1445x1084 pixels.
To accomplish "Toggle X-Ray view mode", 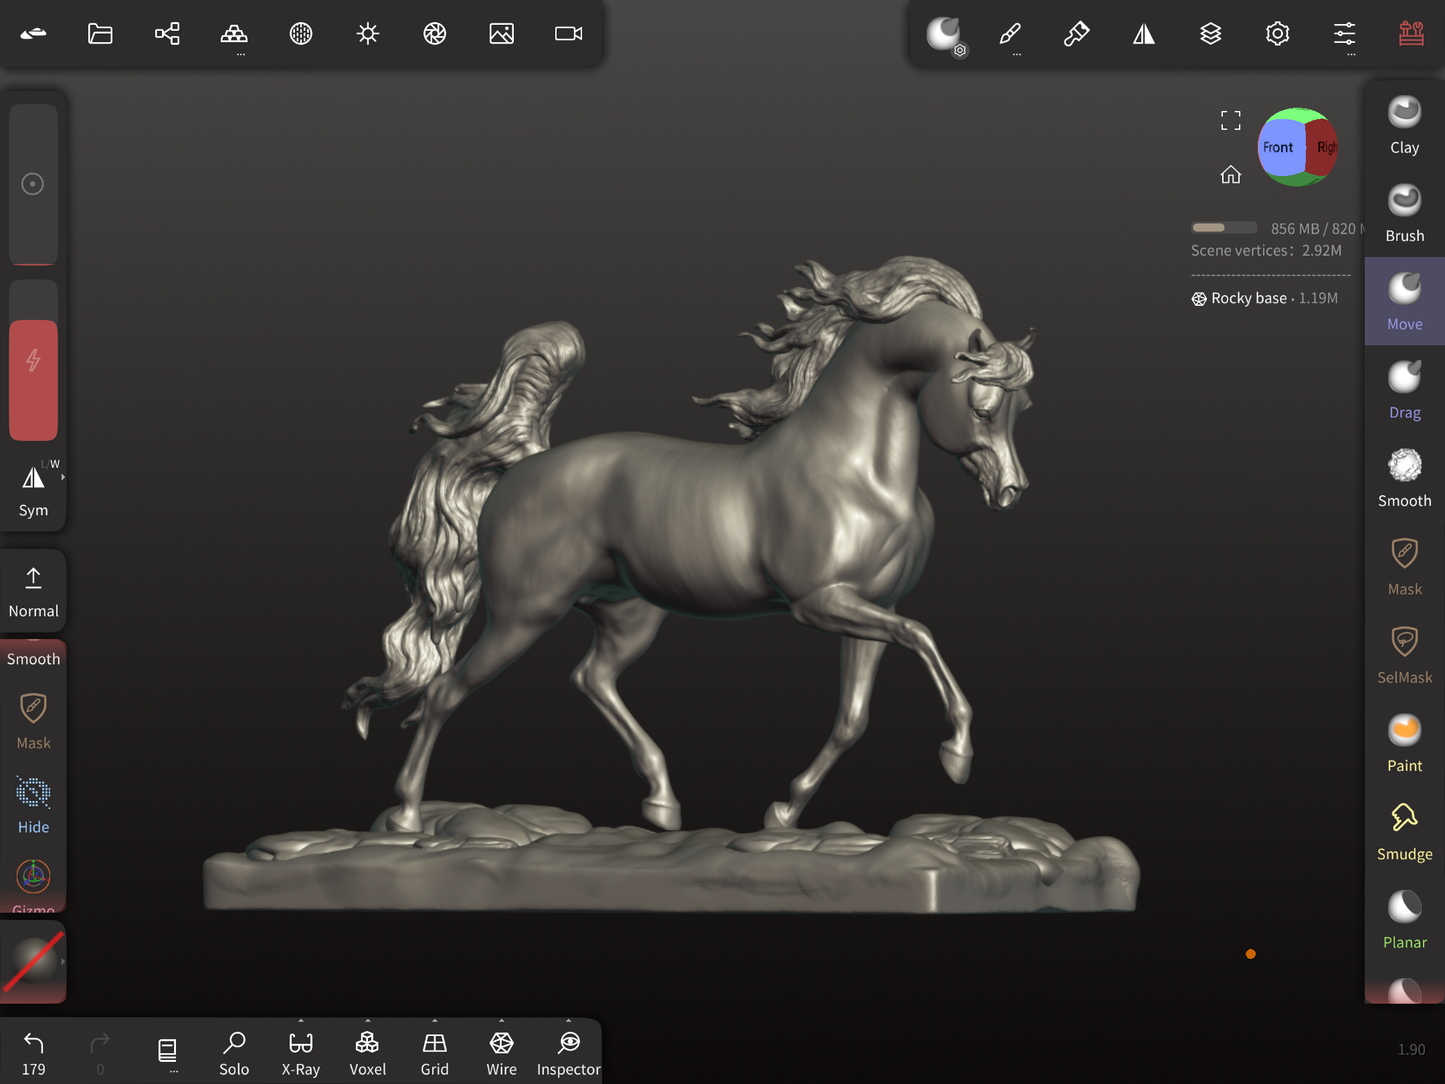I will (301, 1053).
